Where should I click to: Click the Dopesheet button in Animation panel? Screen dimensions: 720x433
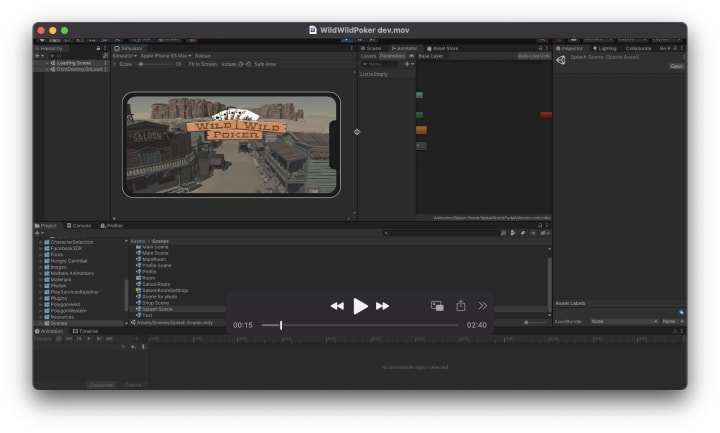pyautogui.click(x=102, y=385)
